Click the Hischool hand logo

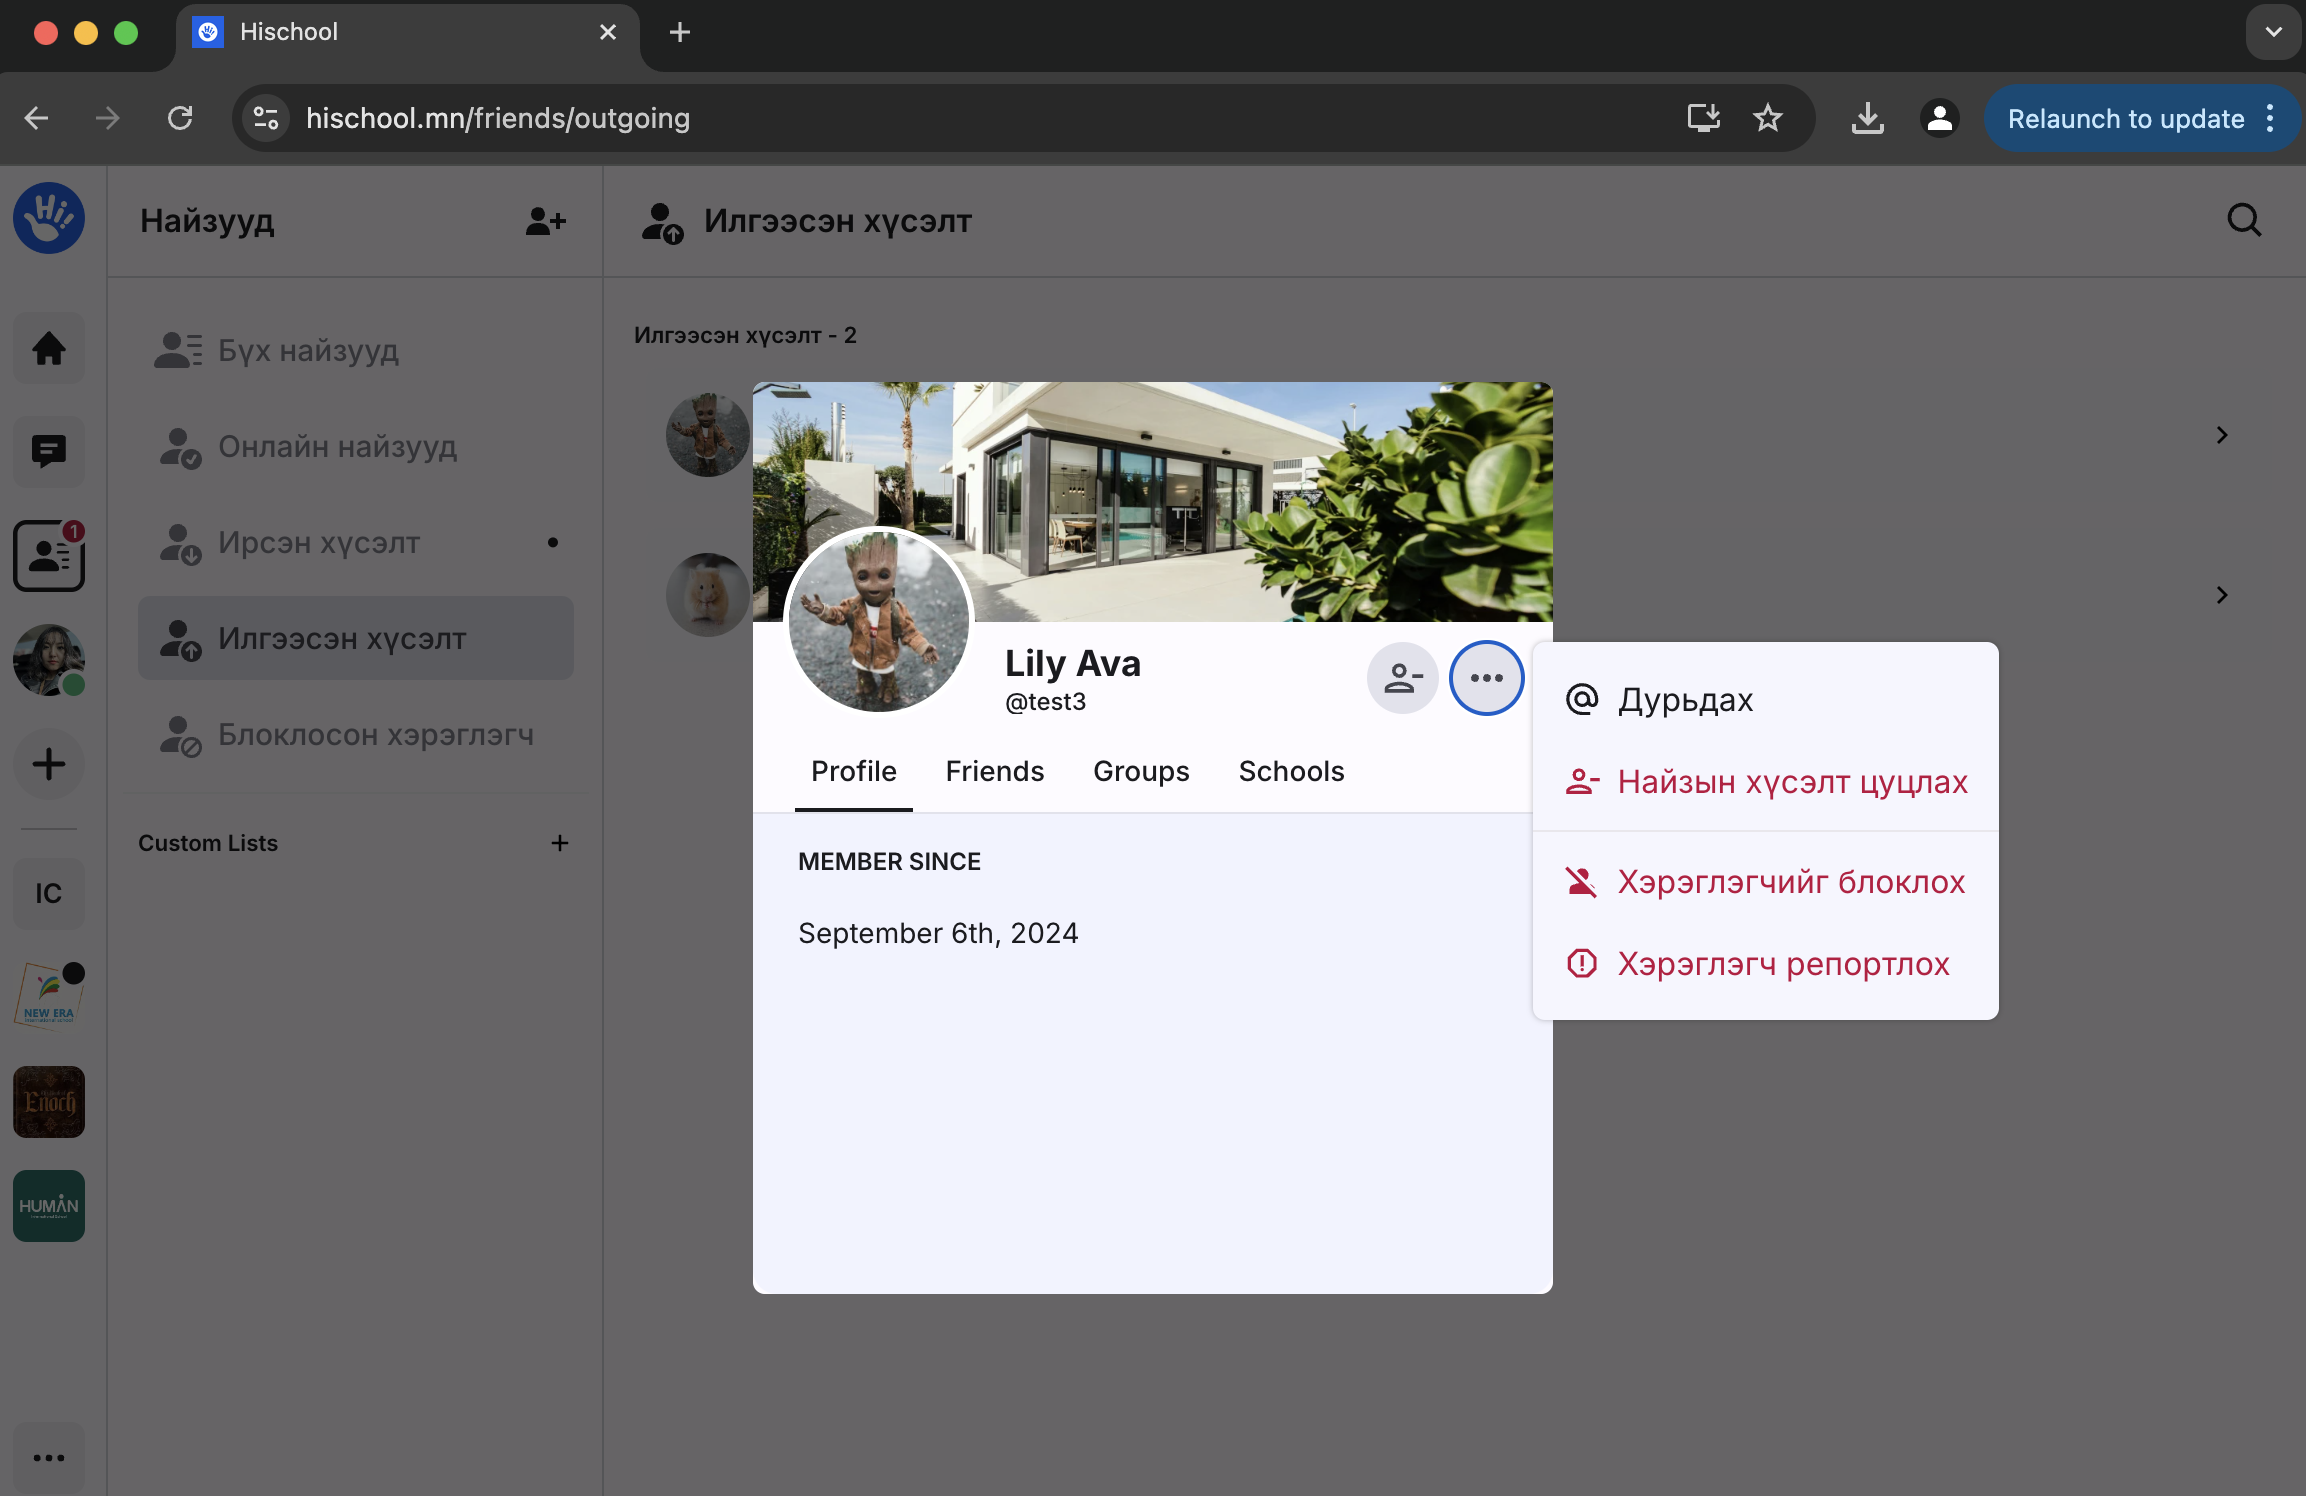point(48,218)
